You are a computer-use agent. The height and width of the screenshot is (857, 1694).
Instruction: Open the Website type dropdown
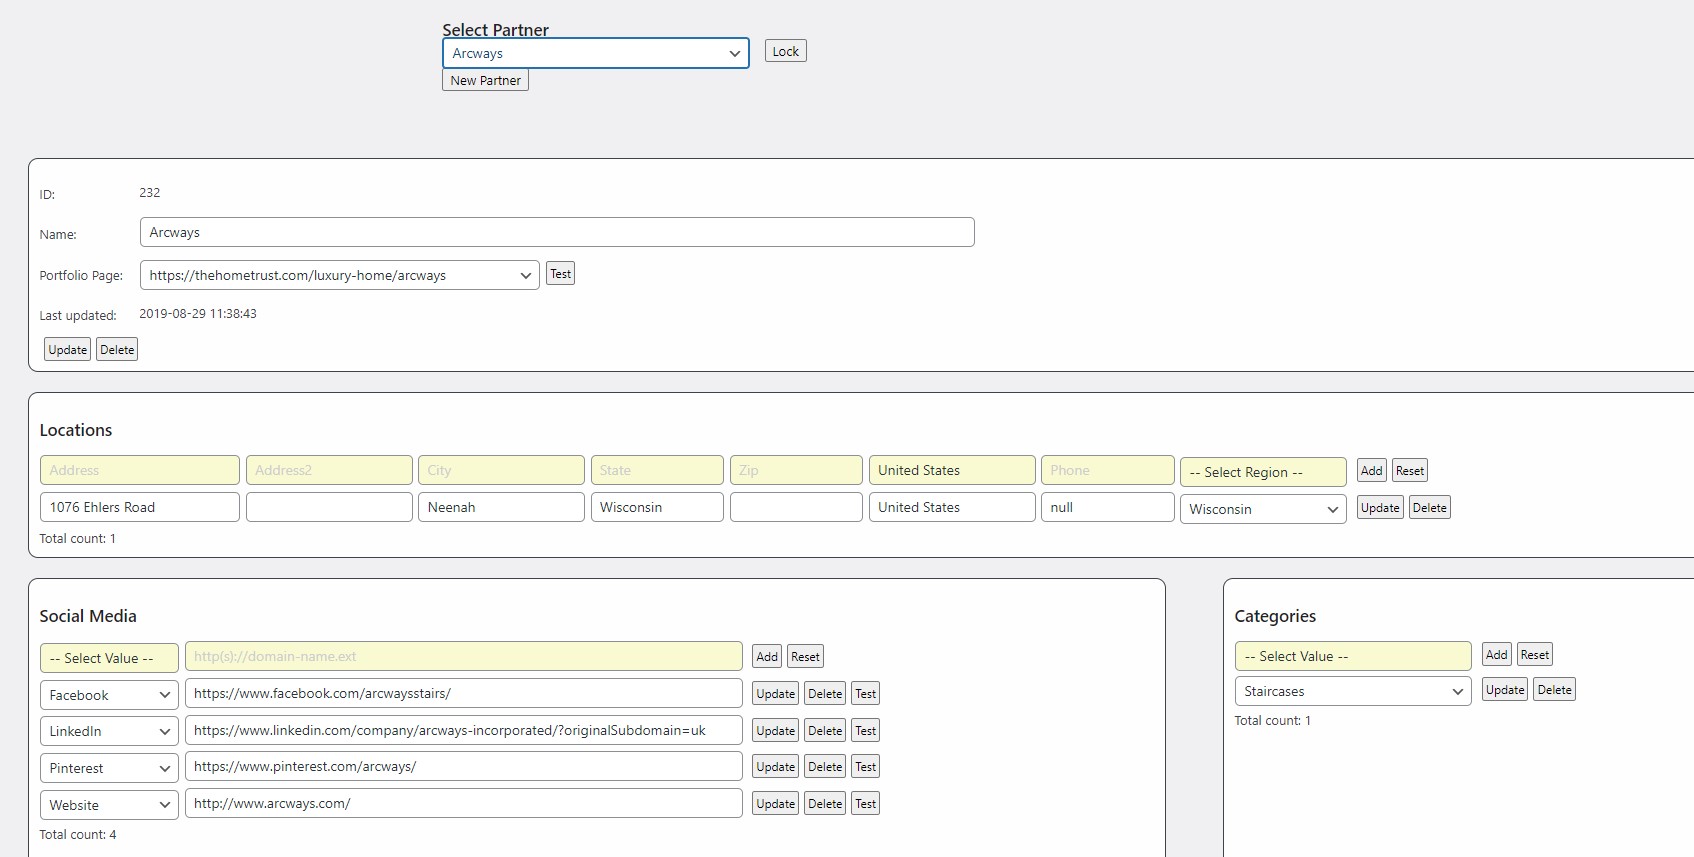109,805
